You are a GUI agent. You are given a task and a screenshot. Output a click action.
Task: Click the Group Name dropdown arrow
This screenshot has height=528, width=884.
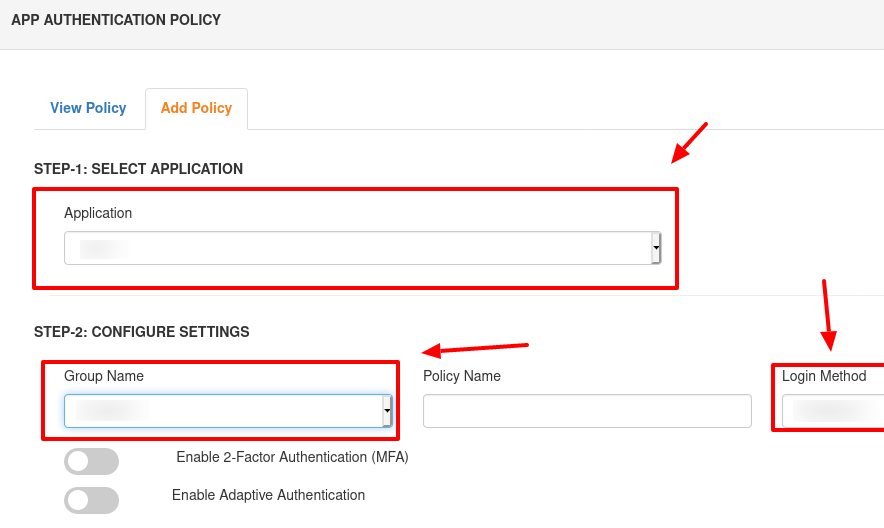[387, 411]
